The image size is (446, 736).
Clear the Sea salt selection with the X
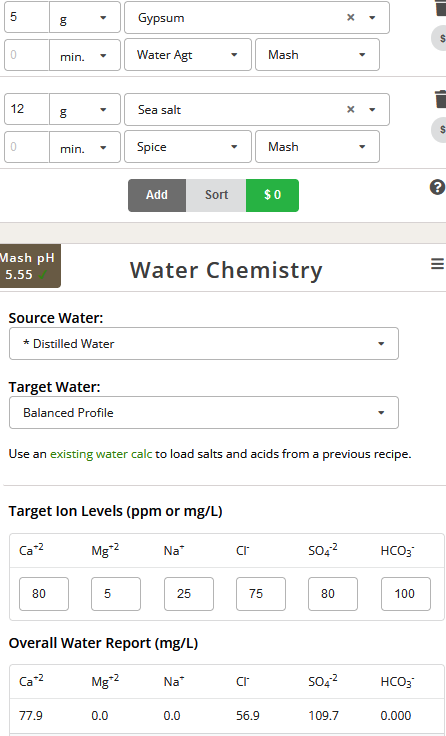point(351,109)
